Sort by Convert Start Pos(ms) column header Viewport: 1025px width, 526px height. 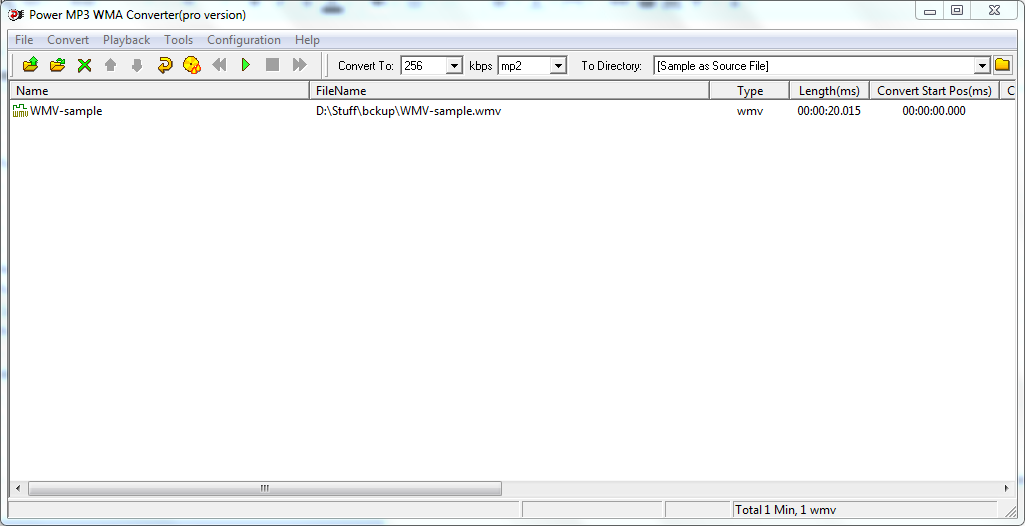click(935, 91)
